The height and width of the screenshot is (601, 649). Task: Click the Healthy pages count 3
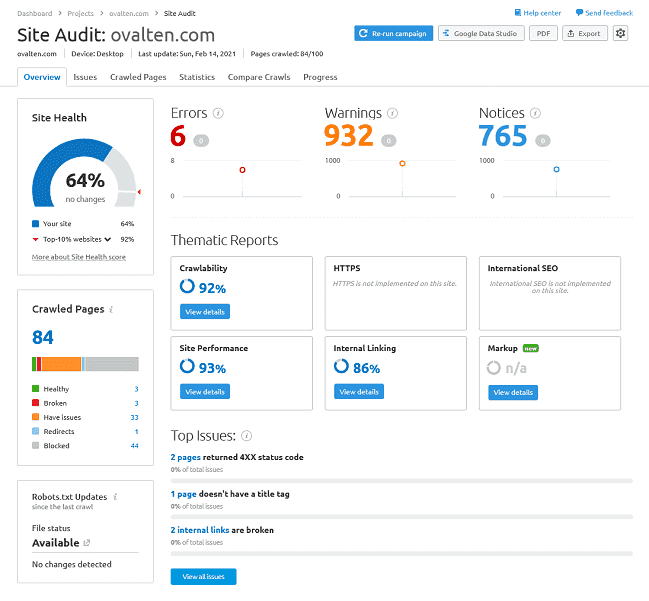(136, 389)
